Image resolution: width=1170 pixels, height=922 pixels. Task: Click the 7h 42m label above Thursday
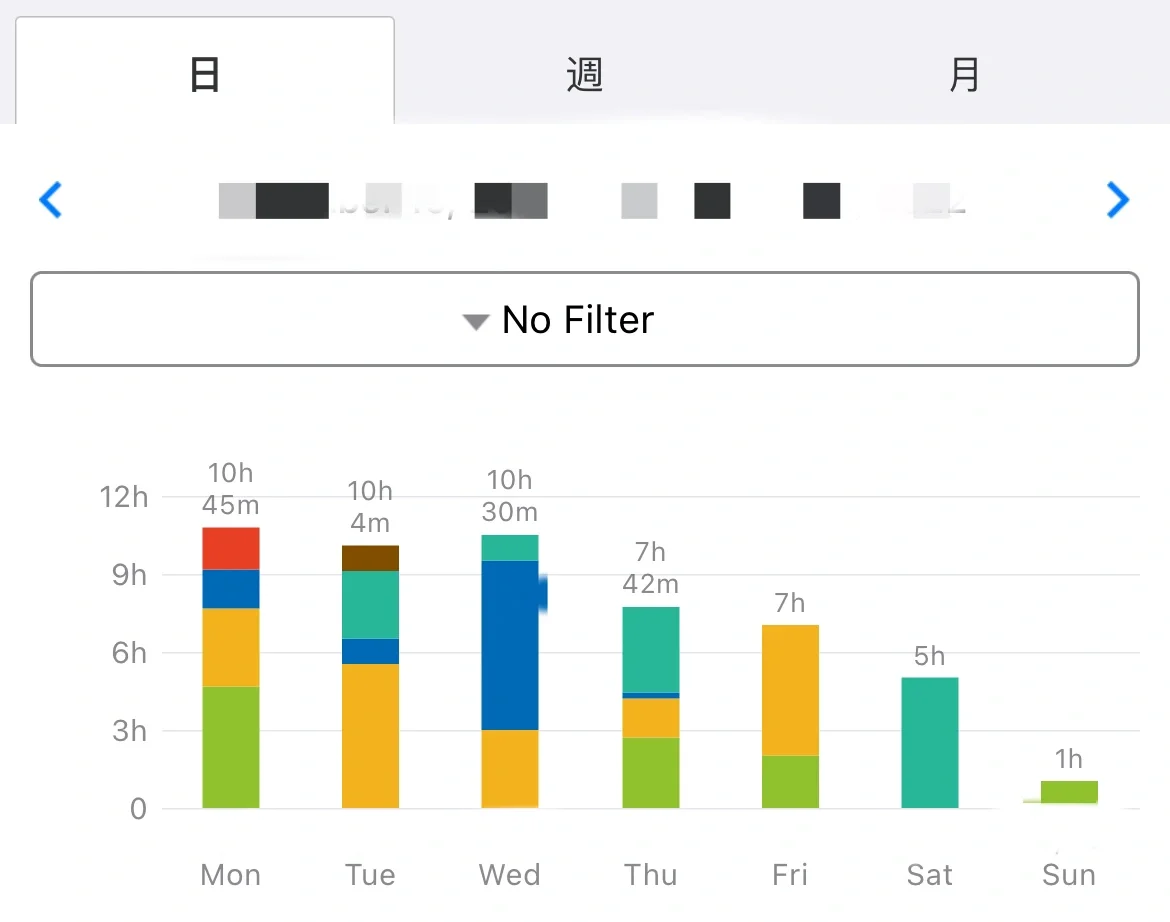click(x=651, y=568)
